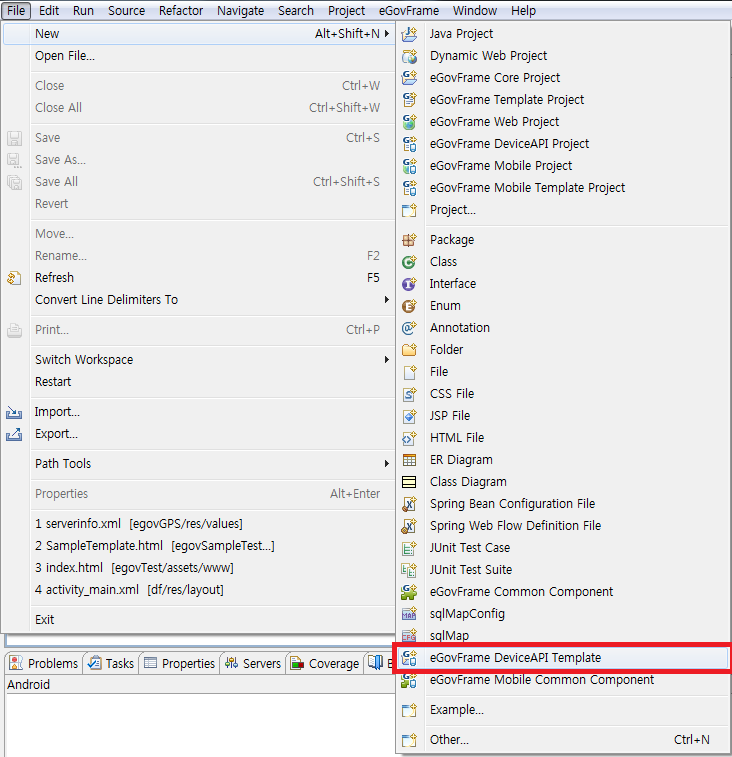Click the eGovFrame Template Project icon
The height and width of the screenshot is (757, 732).
tap(409, 100)
